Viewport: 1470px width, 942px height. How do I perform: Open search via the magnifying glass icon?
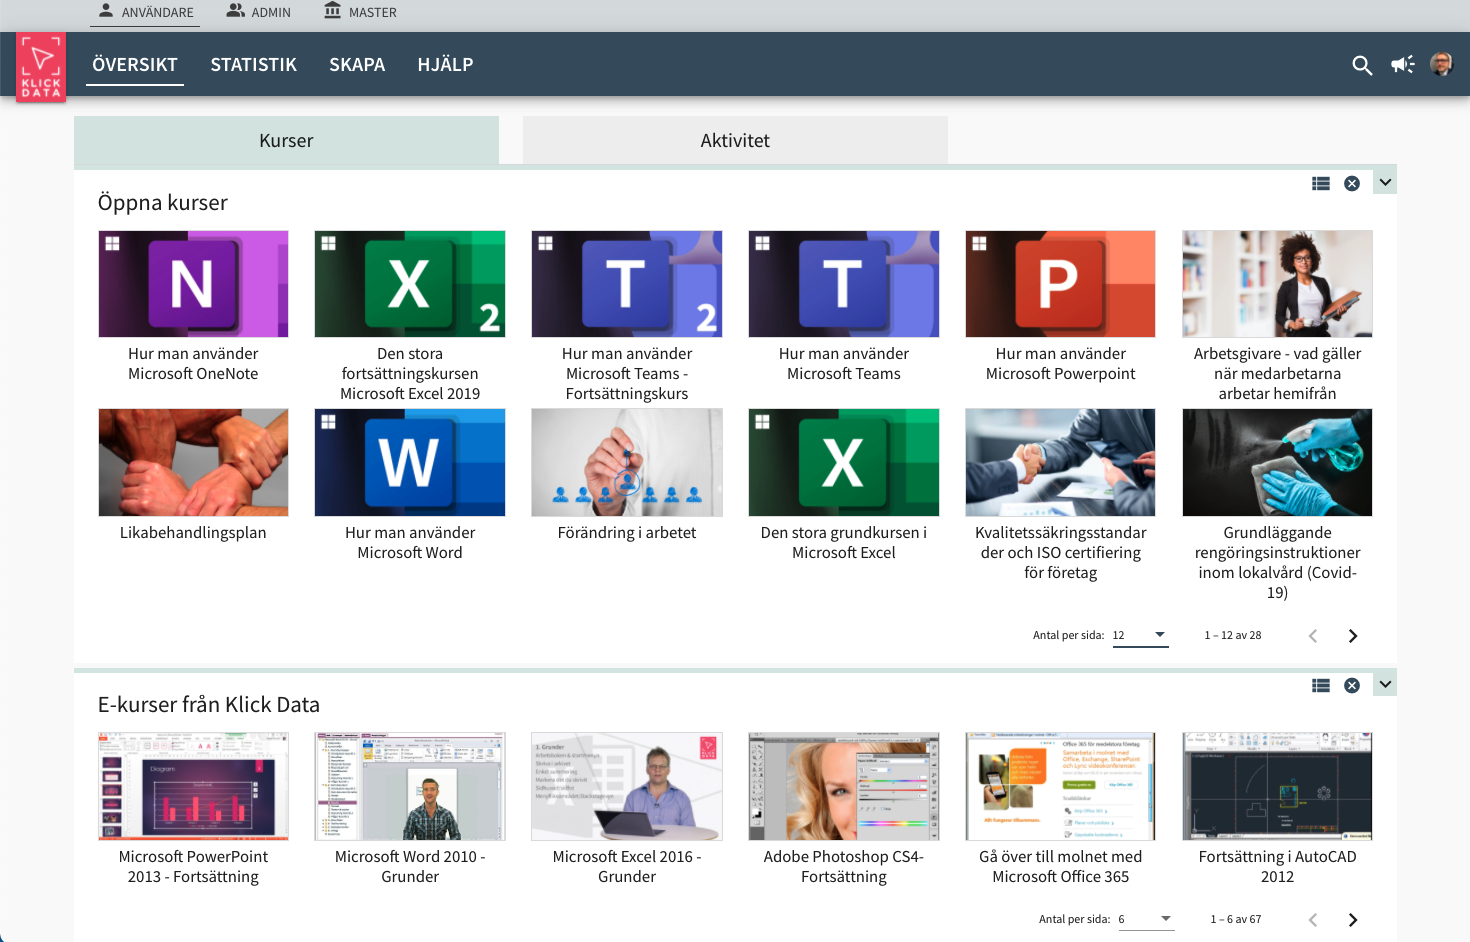click(x=1362, y=65)
